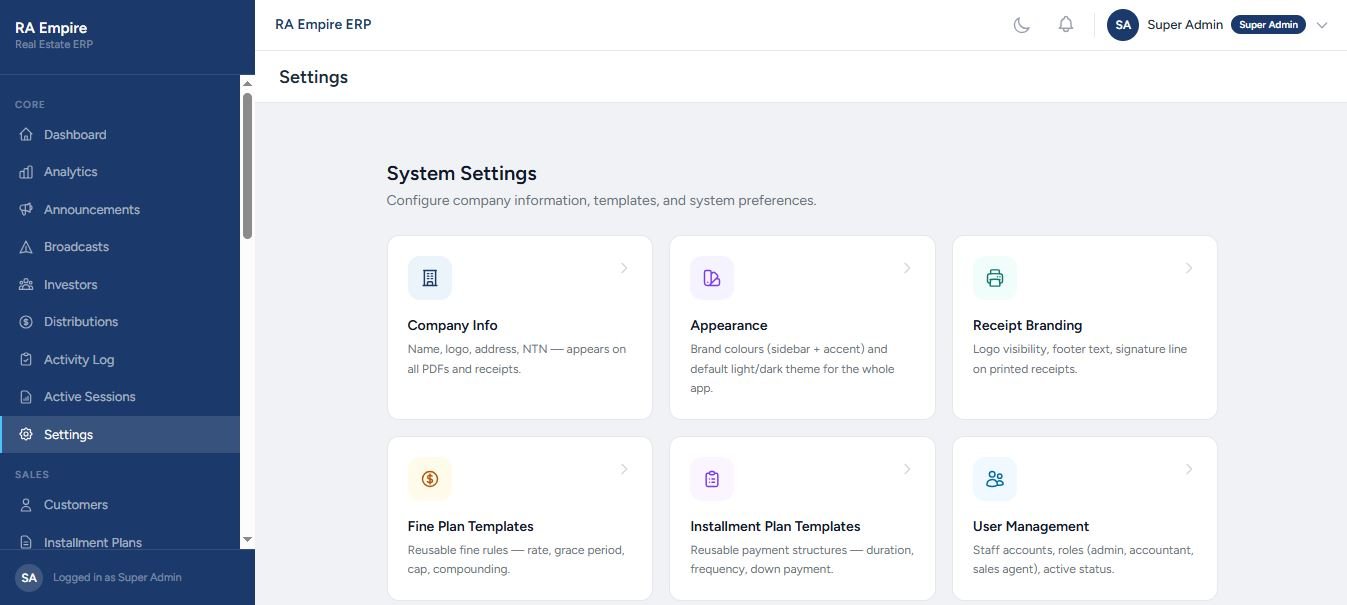Click the Super Admin role badge
The image size is (1347, 605).
1268,25
